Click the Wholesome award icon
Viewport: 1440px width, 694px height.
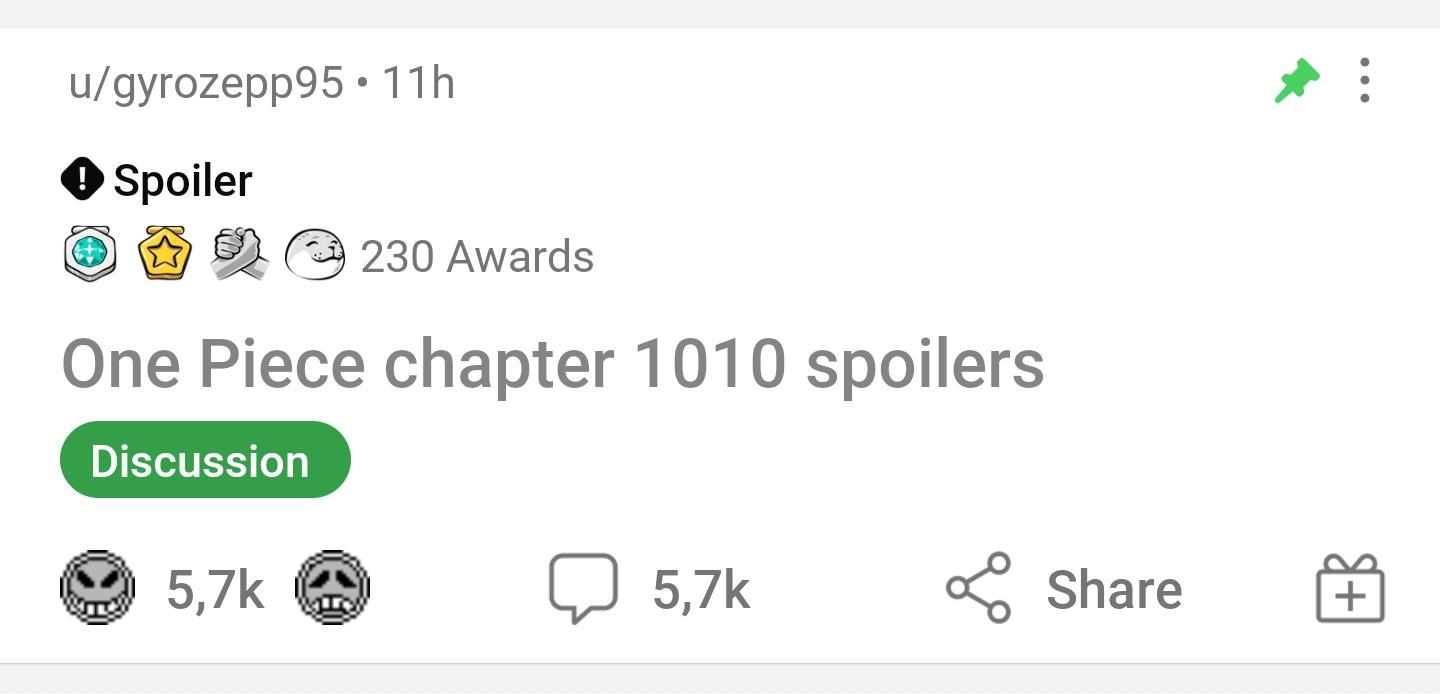(x=315, y=253)
